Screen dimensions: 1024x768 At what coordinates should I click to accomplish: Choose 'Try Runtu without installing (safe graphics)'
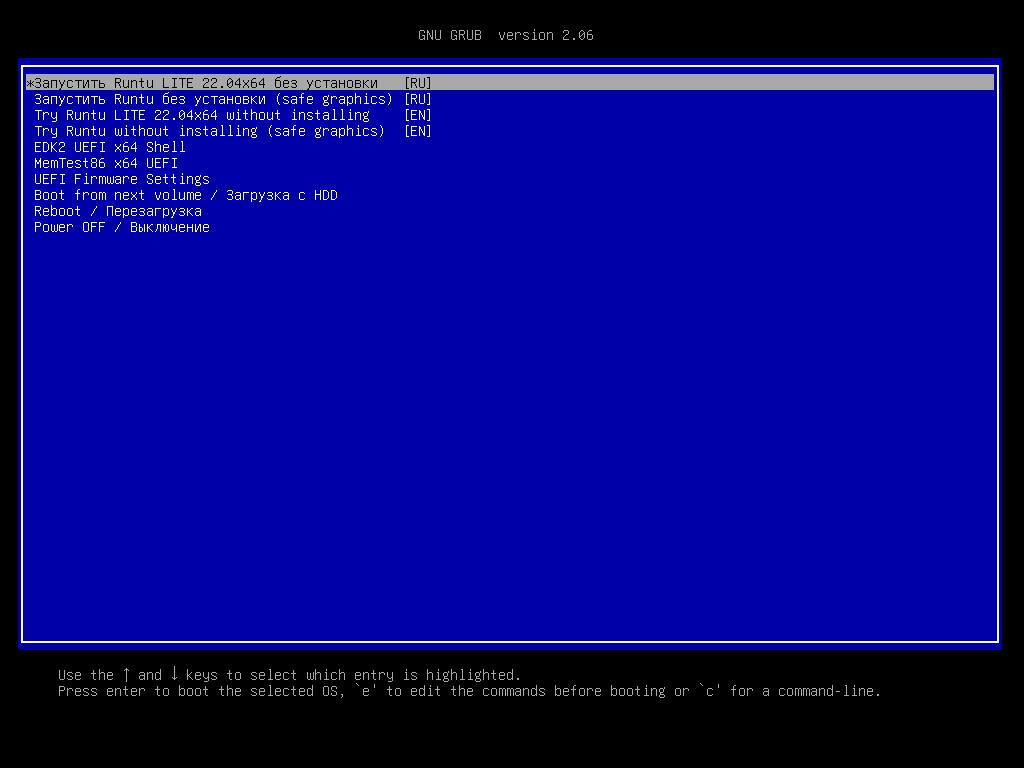click(232, 131)
